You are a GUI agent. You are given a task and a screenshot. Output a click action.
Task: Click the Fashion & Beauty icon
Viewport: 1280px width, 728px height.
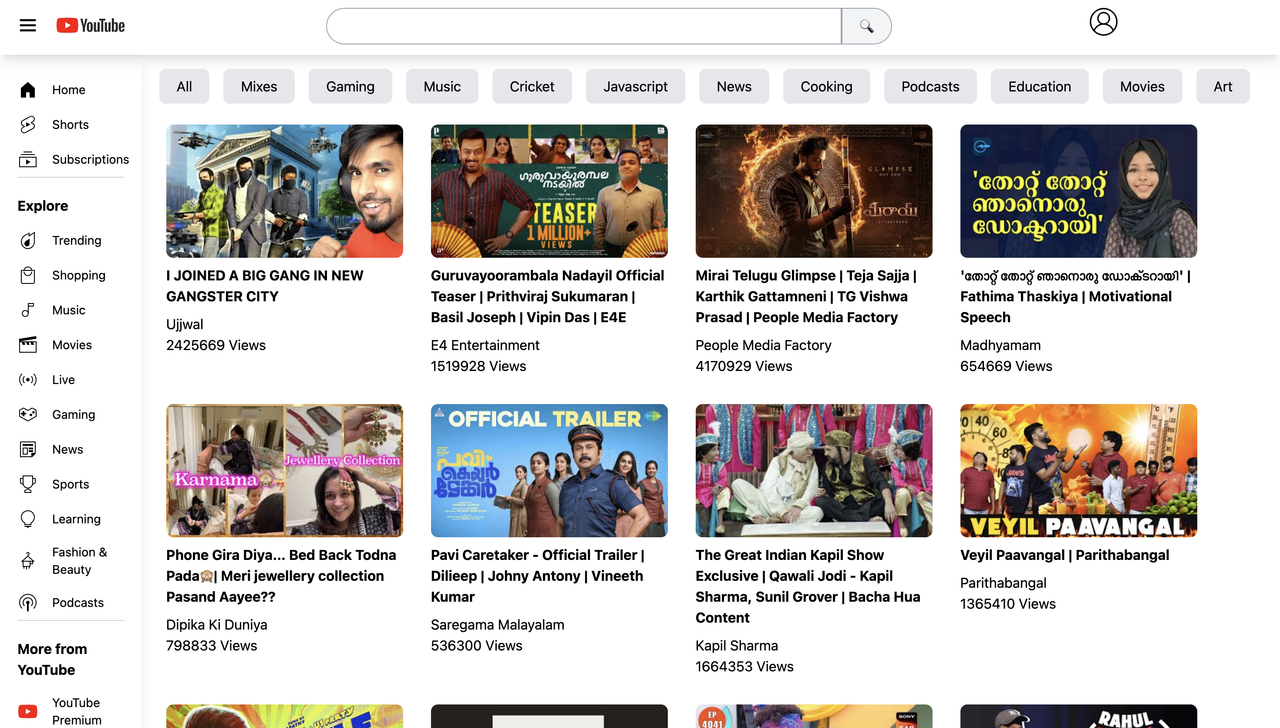pos(28,561)
